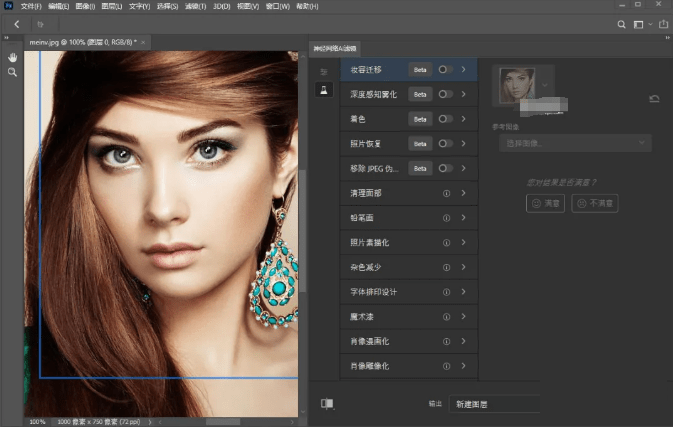Enable the 移除 JPEG 伪影 toggle
This screenshot has width=673, height=427.
point(445,168)
